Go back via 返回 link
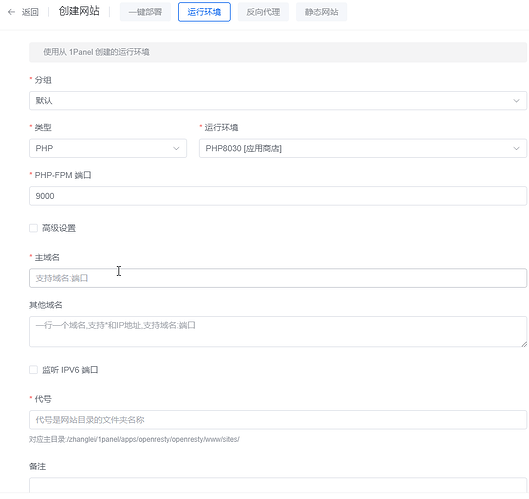 coord(30,12)
